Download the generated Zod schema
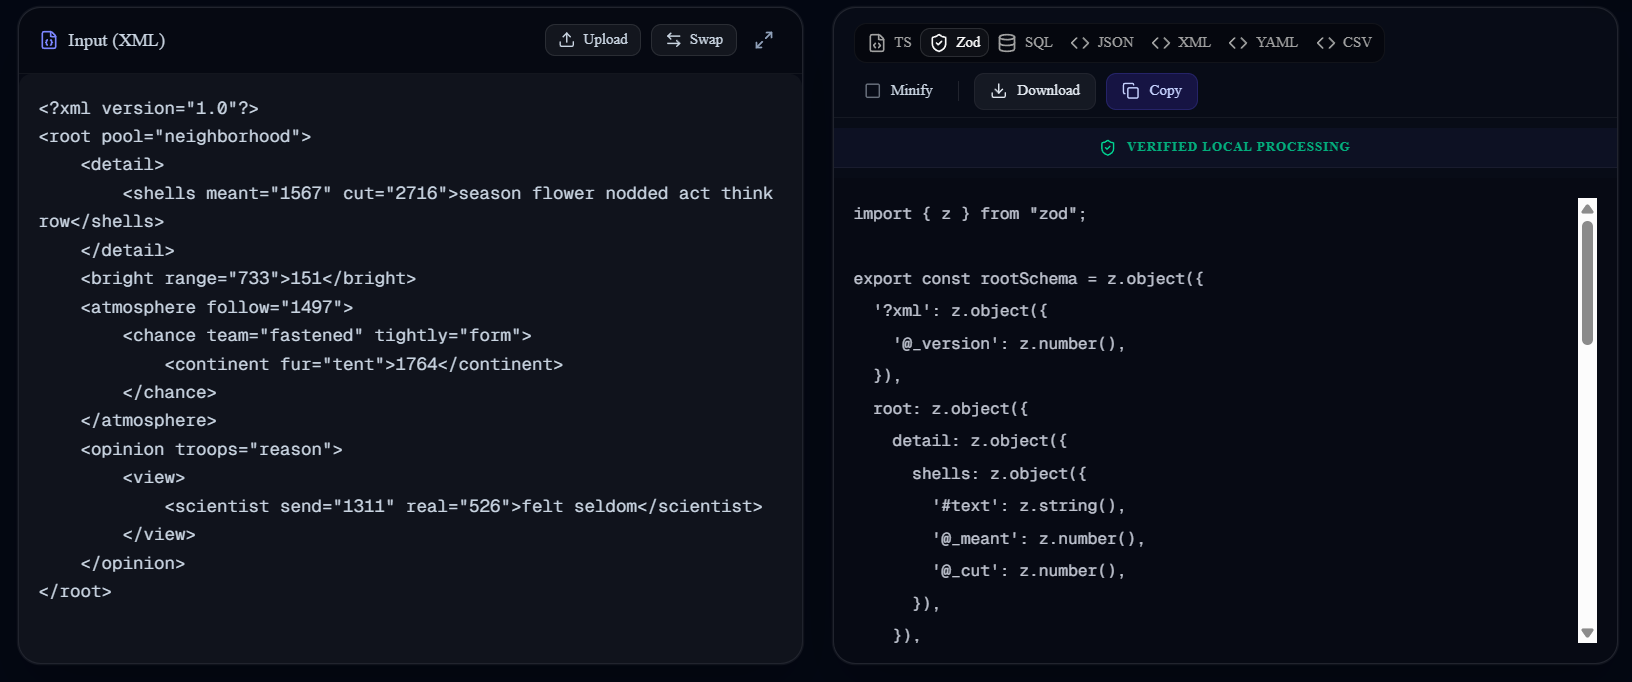 coord(1035,91)
